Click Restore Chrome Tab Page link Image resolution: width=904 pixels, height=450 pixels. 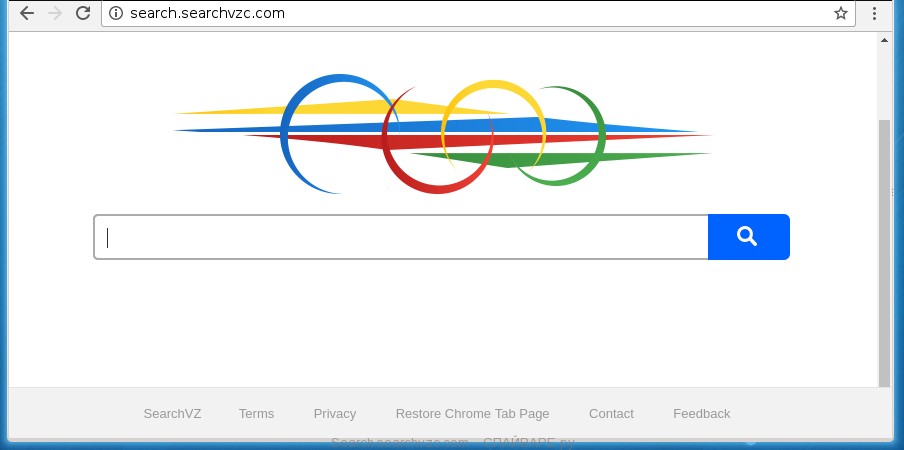[472, 414]
